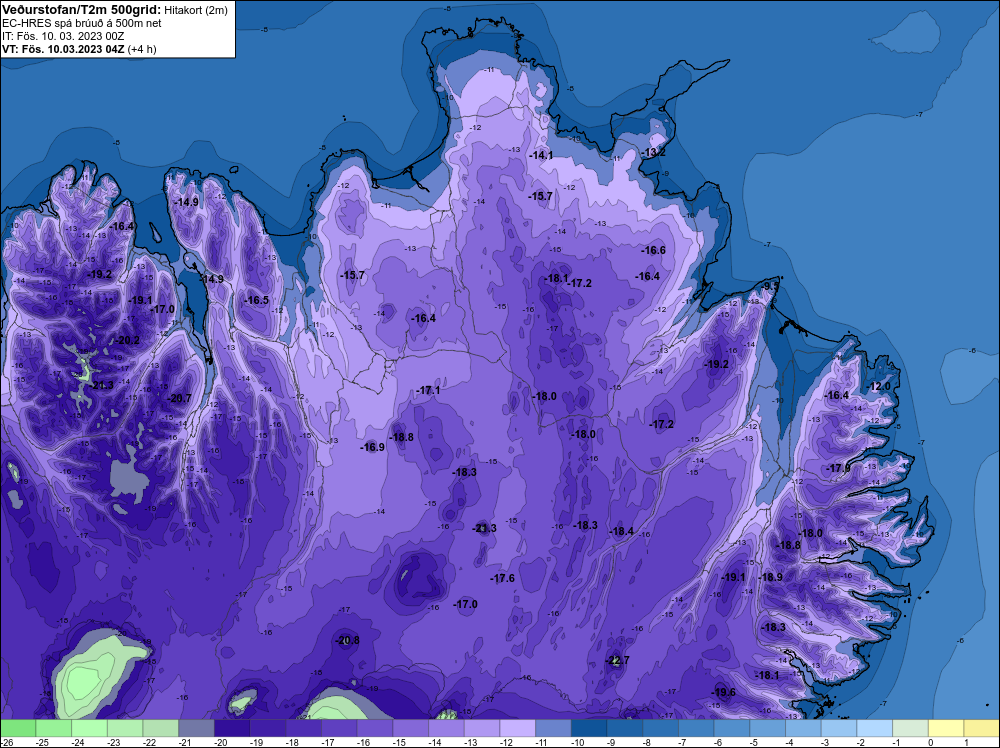
Task: Click the -8 legend scale label
Action: (x=648, y=742)
